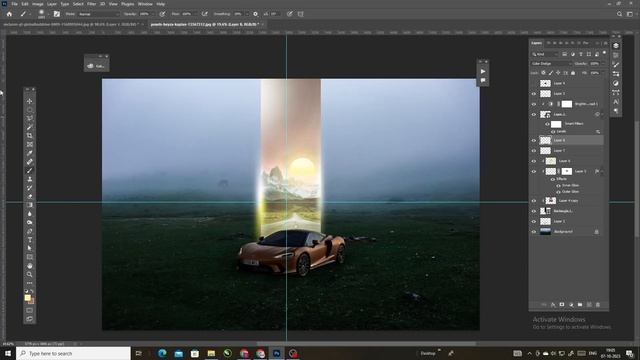640x360 pixels.
Task: Open the Window menu
Action: tap(145, 4)
